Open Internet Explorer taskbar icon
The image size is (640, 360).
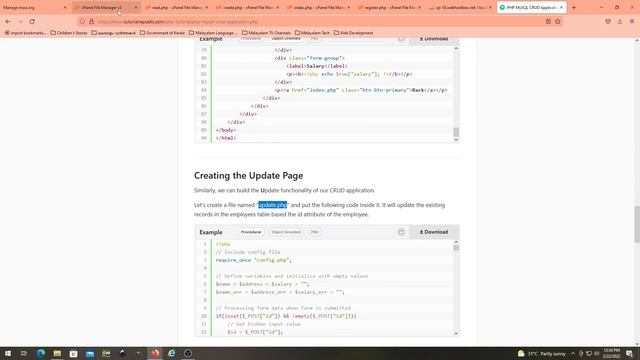[x=171, y=353]
